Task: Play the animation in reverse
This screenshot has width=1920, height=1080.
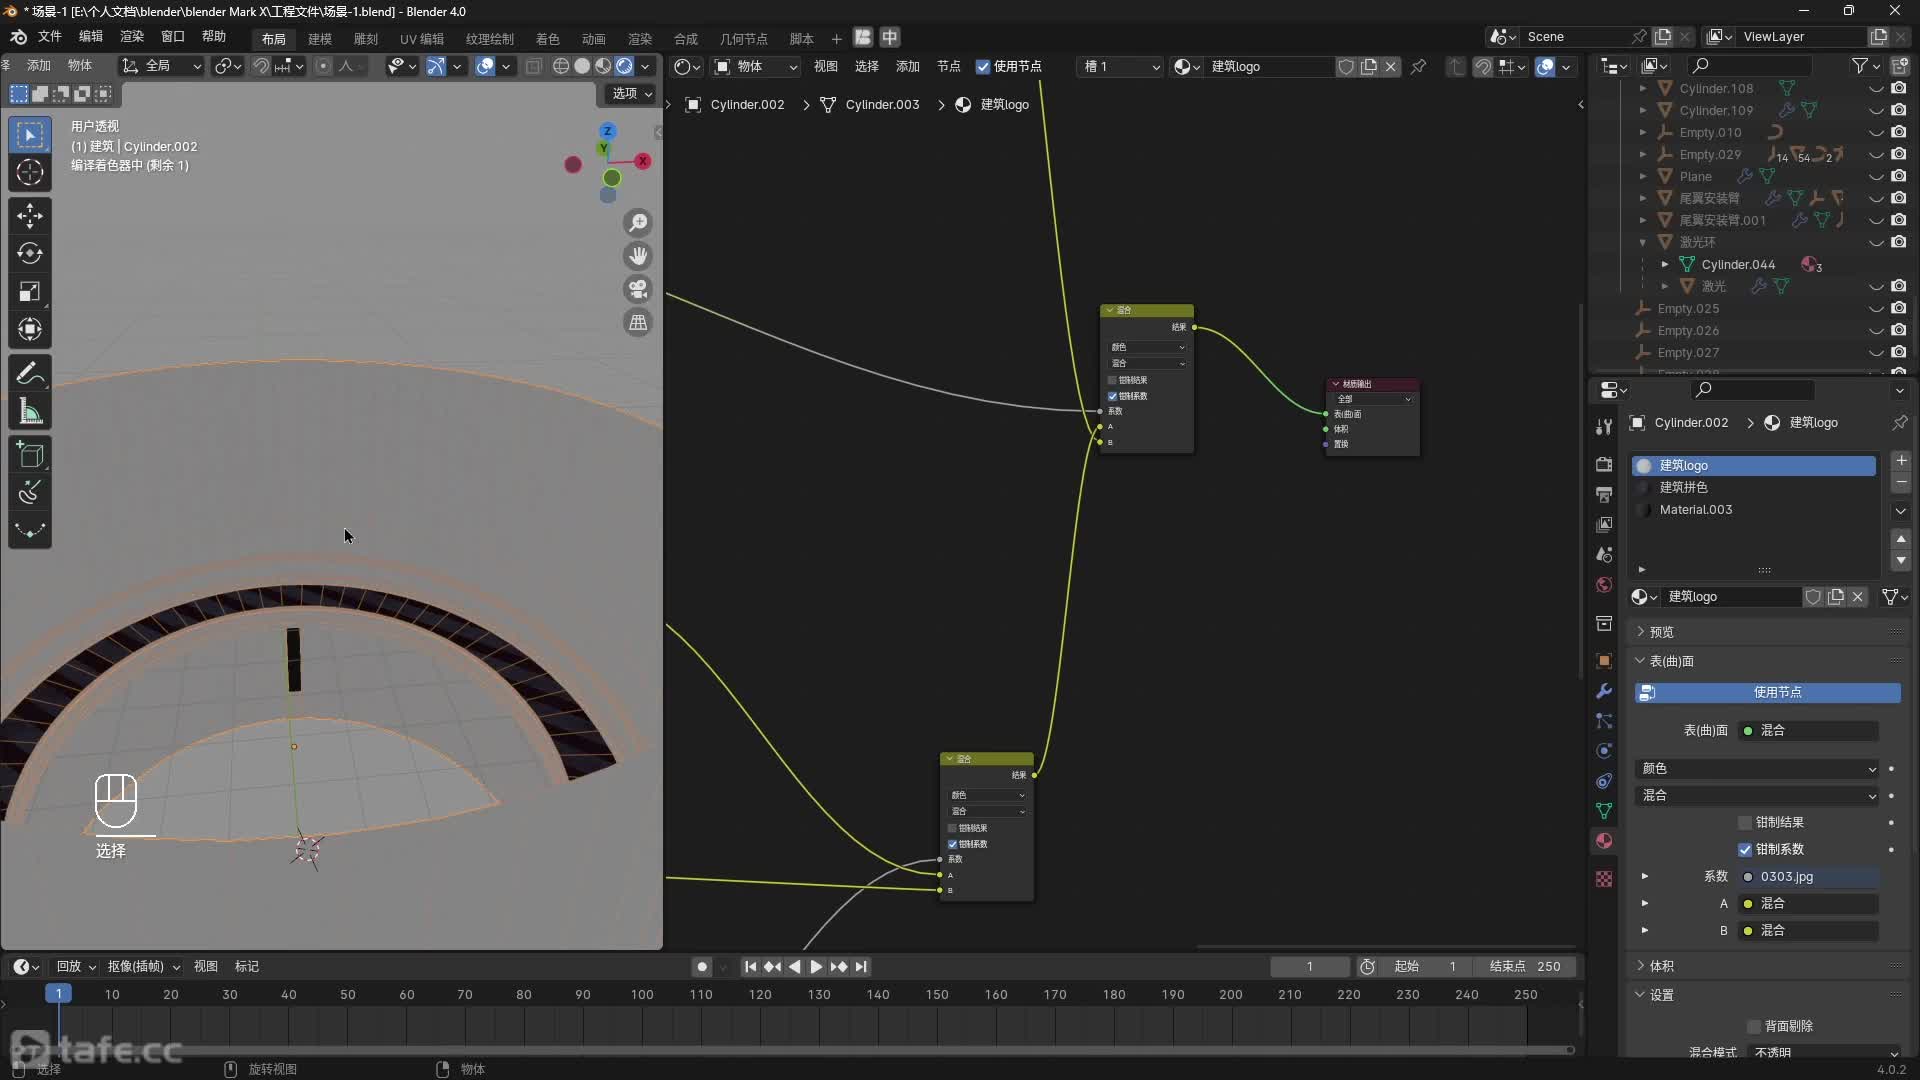Action: 794,967
